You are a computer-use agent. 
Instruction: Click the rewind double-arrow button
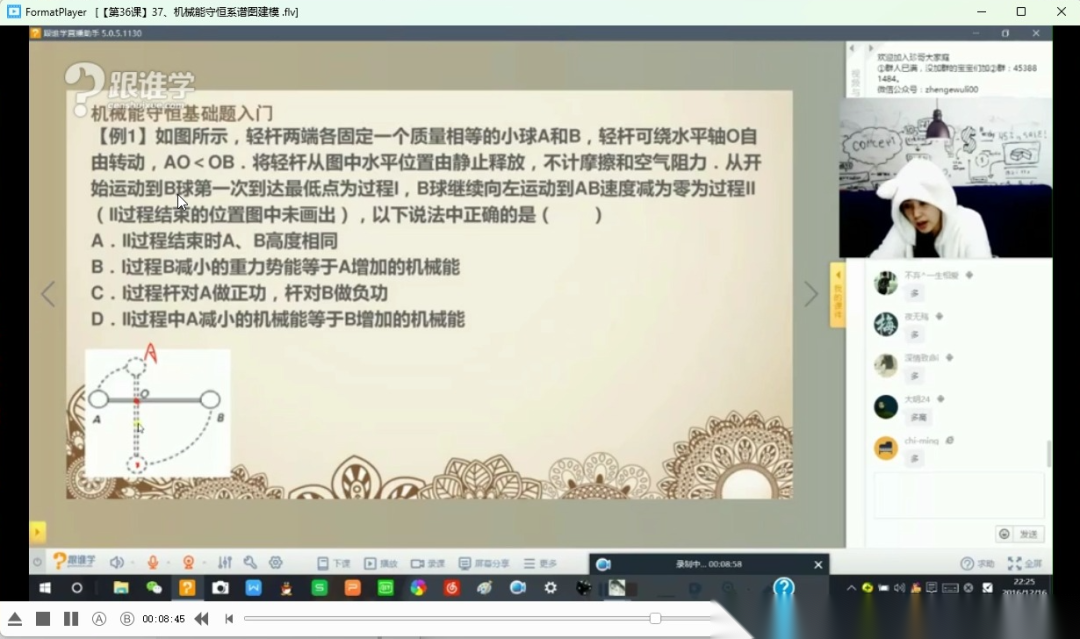(201, 619)
